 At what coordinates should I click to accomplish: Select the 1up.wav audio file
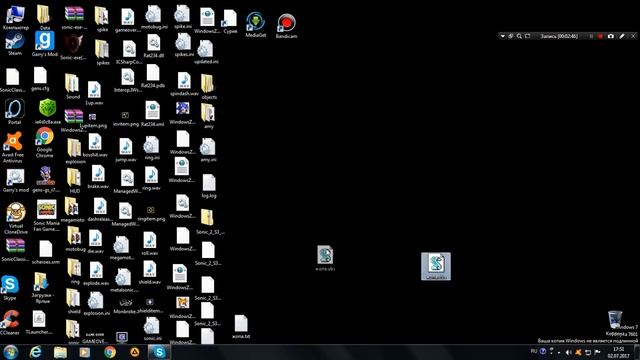point(94,94)
